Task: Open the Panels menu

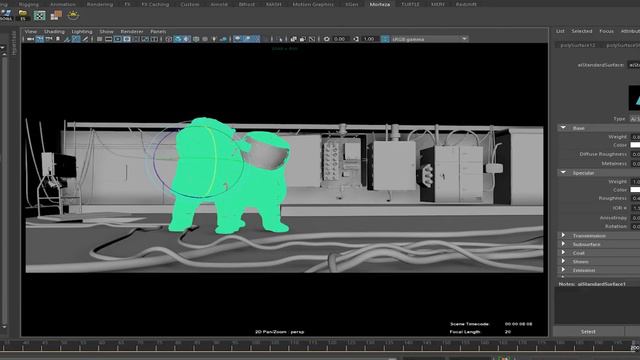Action: tap(158, 31)
